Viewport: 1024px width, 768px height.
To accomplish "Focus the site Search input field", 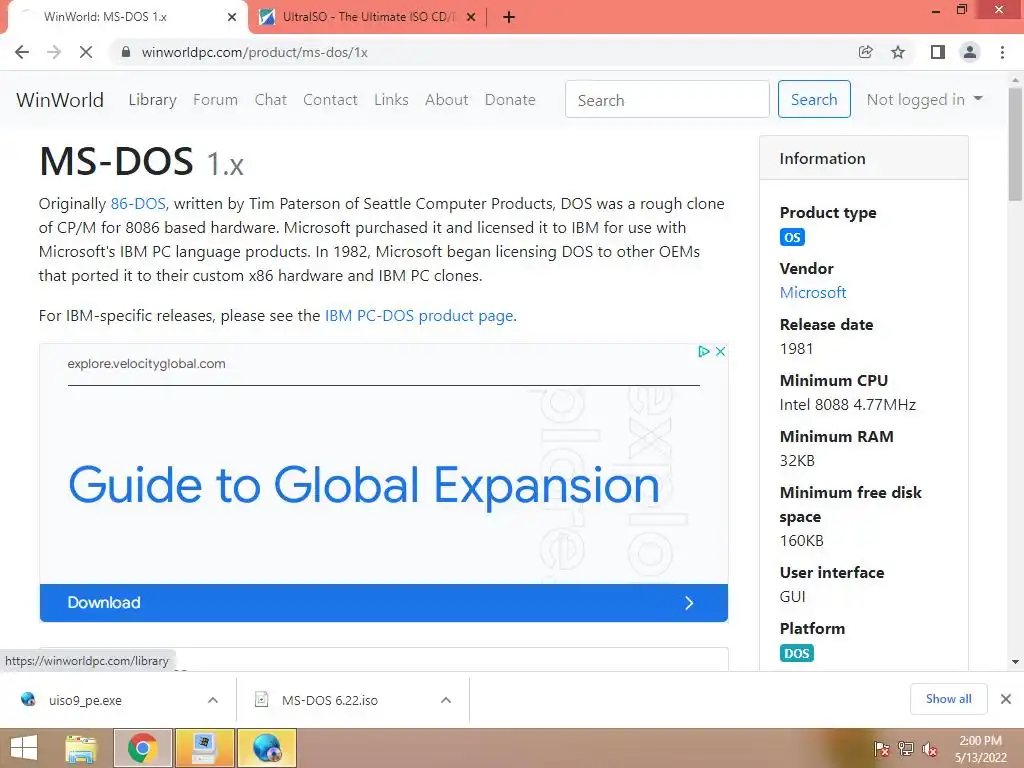I will point(667,99).
